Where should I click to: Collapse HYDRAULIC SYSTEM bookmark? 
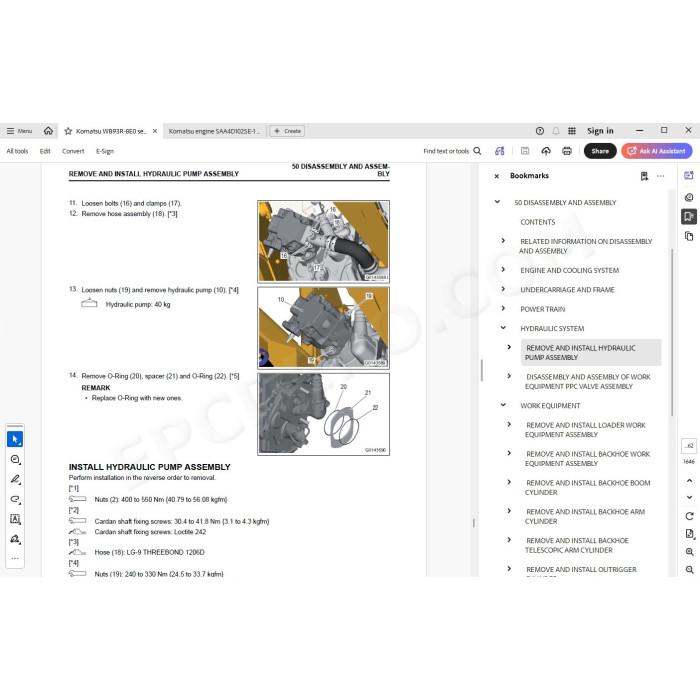(x=503, y=328)
